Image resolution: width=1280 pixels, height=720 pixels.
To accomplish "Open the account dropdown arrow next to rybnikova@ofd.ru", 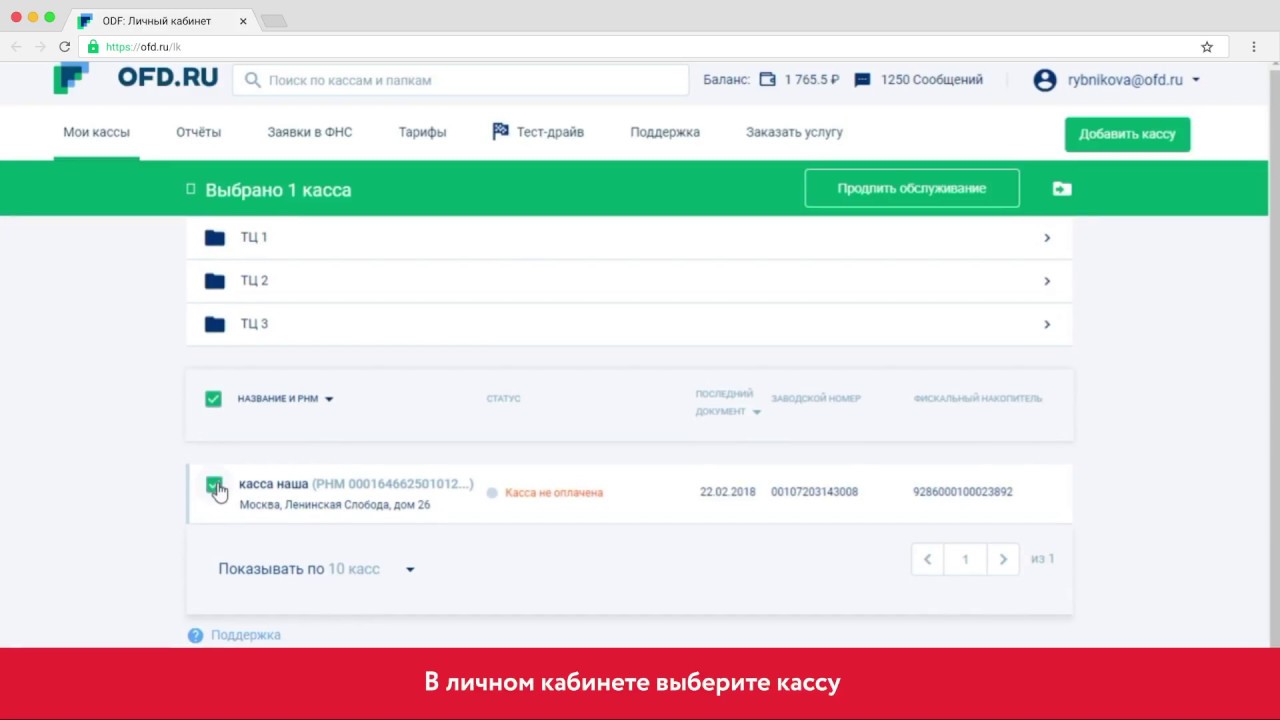I will 1196,80.
